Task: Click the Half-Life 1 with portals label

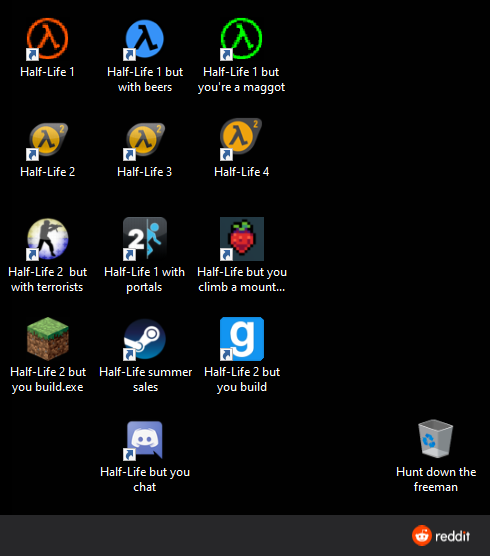Action: [144, 279]
